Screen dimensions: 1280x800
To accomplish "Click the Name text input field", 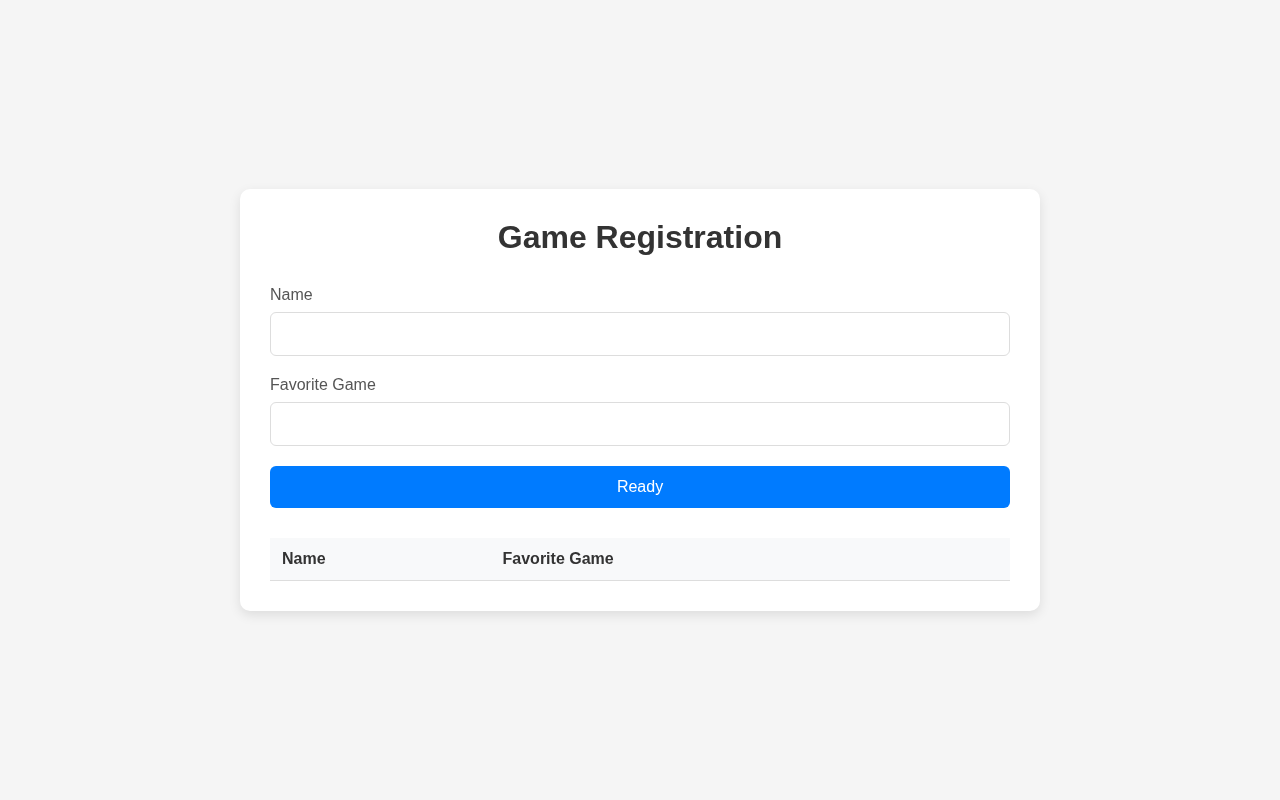I will click(640, 334).
